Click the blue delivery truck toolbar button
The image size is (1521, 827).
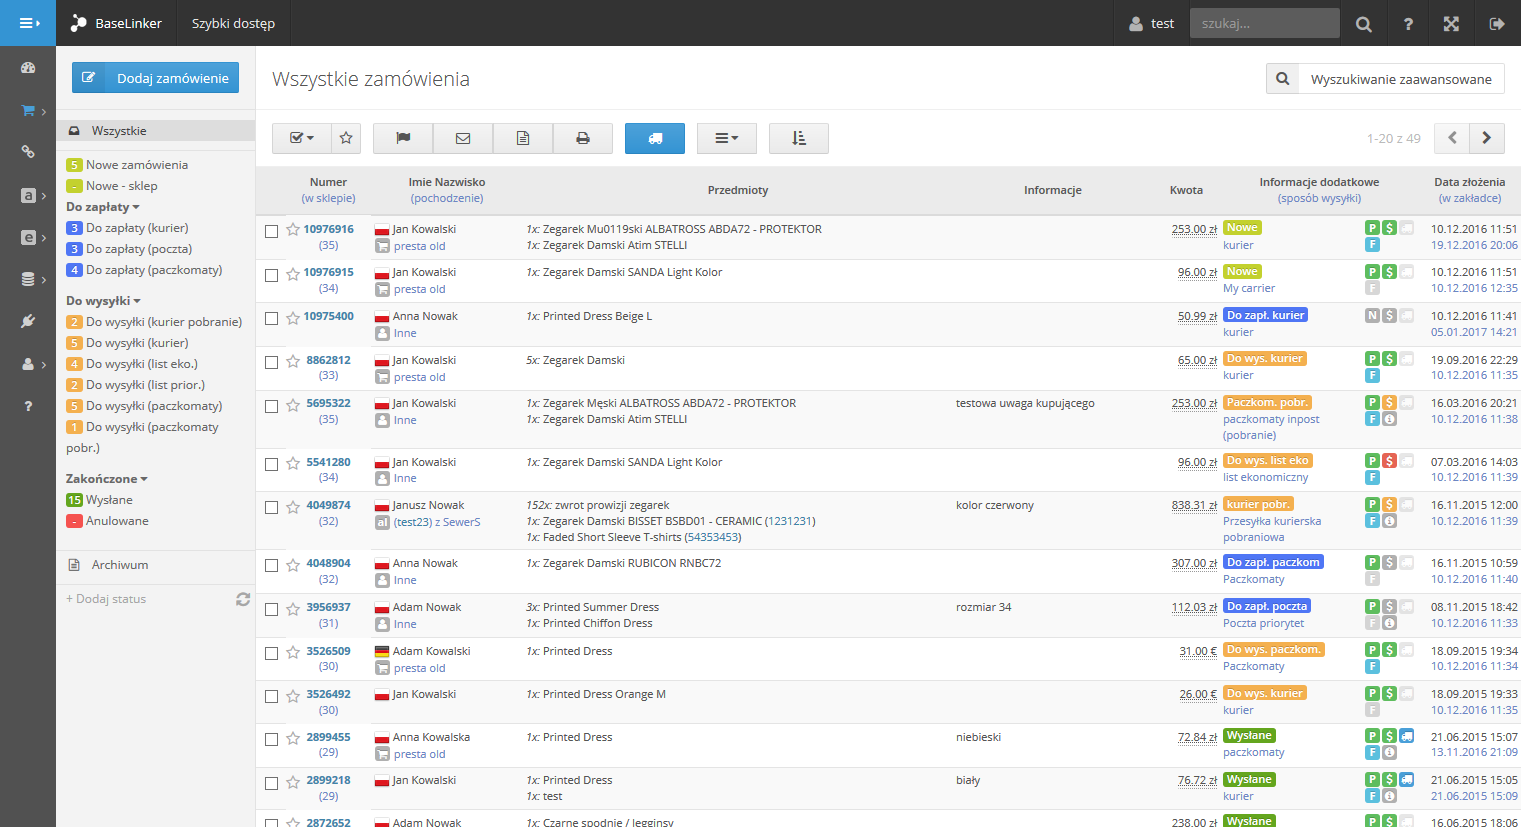tap(655, 138)
